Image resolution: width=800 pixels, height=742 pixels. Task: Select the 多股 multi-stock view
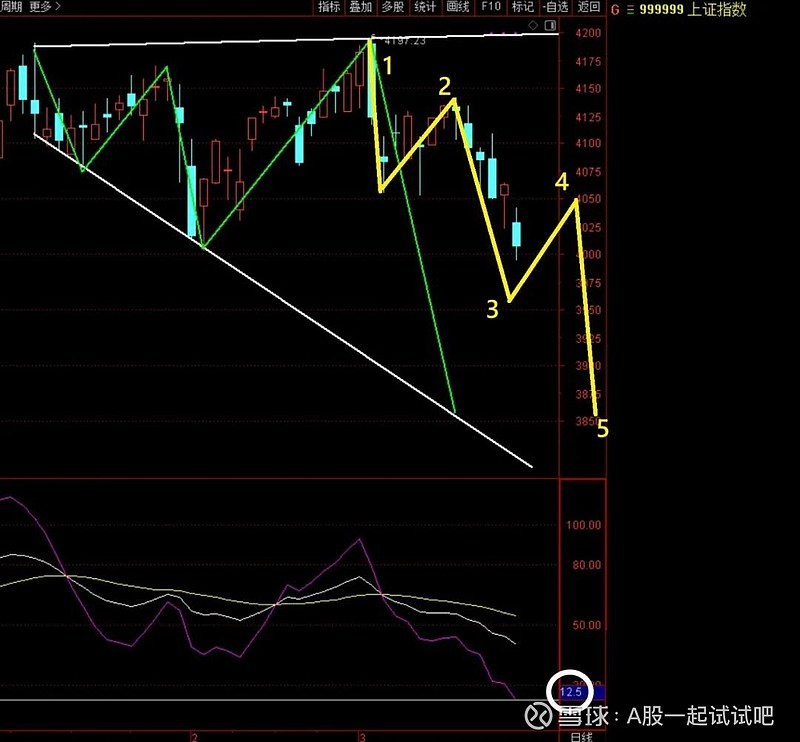[392, 7]
